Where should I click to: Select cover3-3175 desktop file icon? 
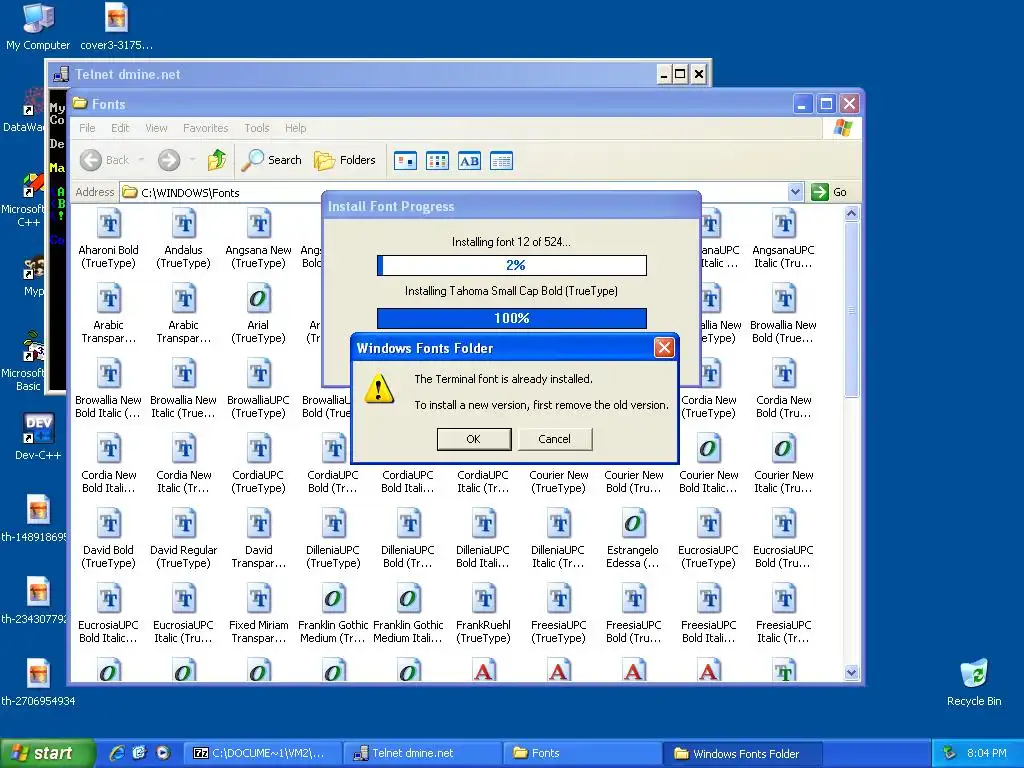(x=116, y=27)
